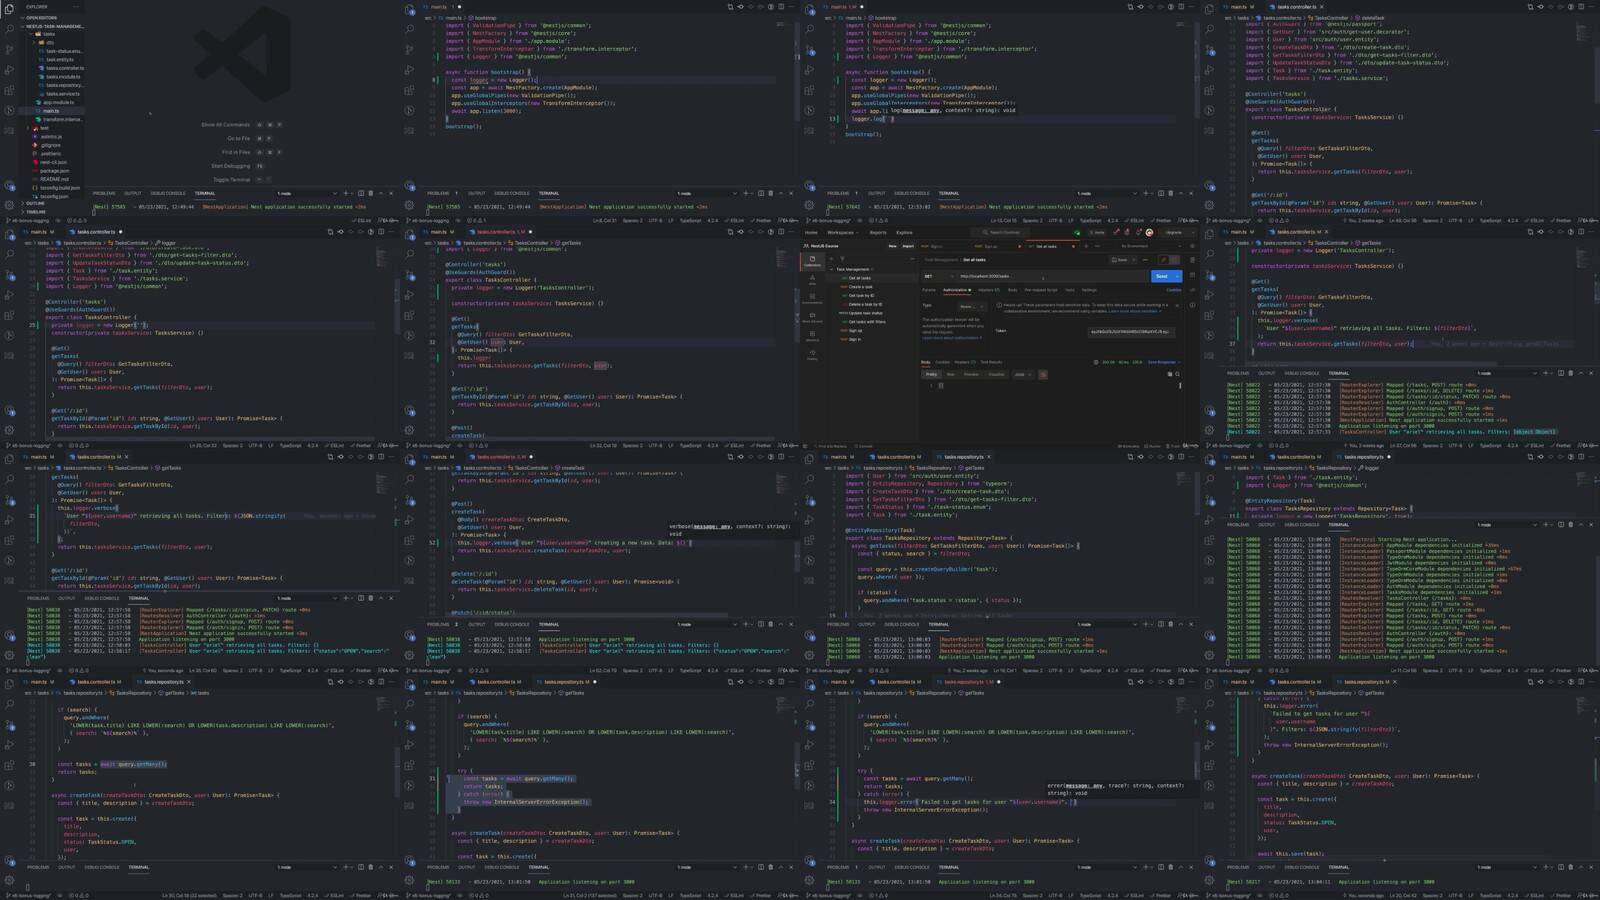
Task: Open the Mock Servers icon in Postman sidebar
Action: [812, 318]
